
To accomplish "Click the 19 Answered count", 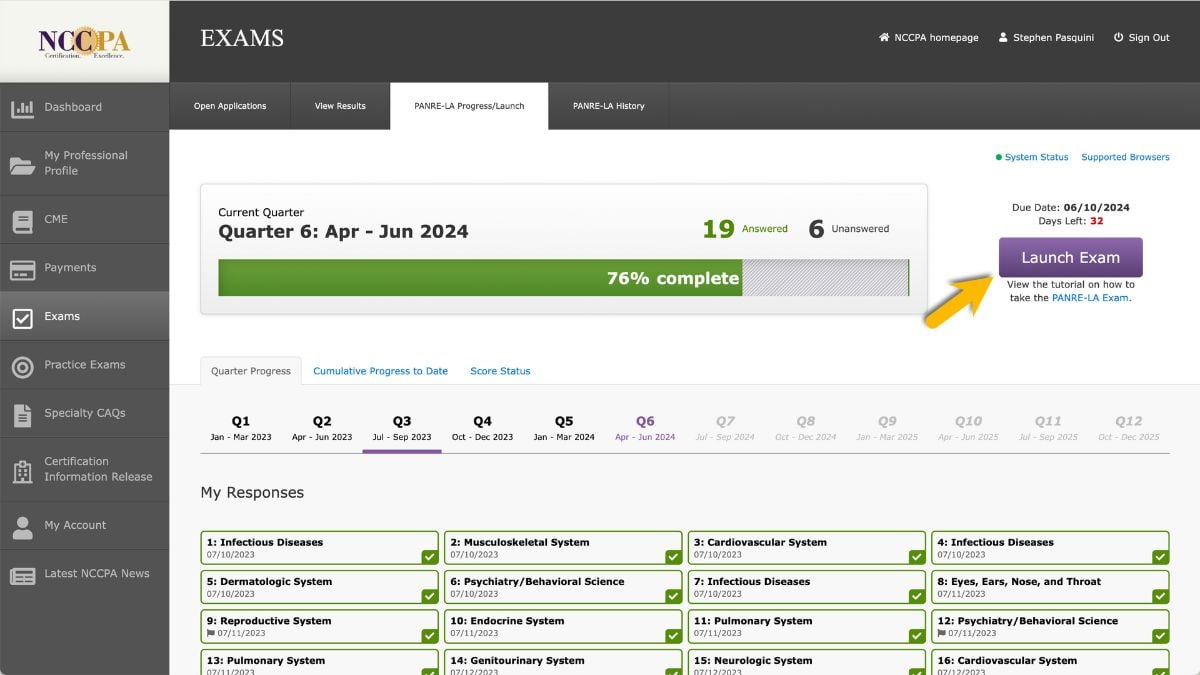I will tap(745, 229).
